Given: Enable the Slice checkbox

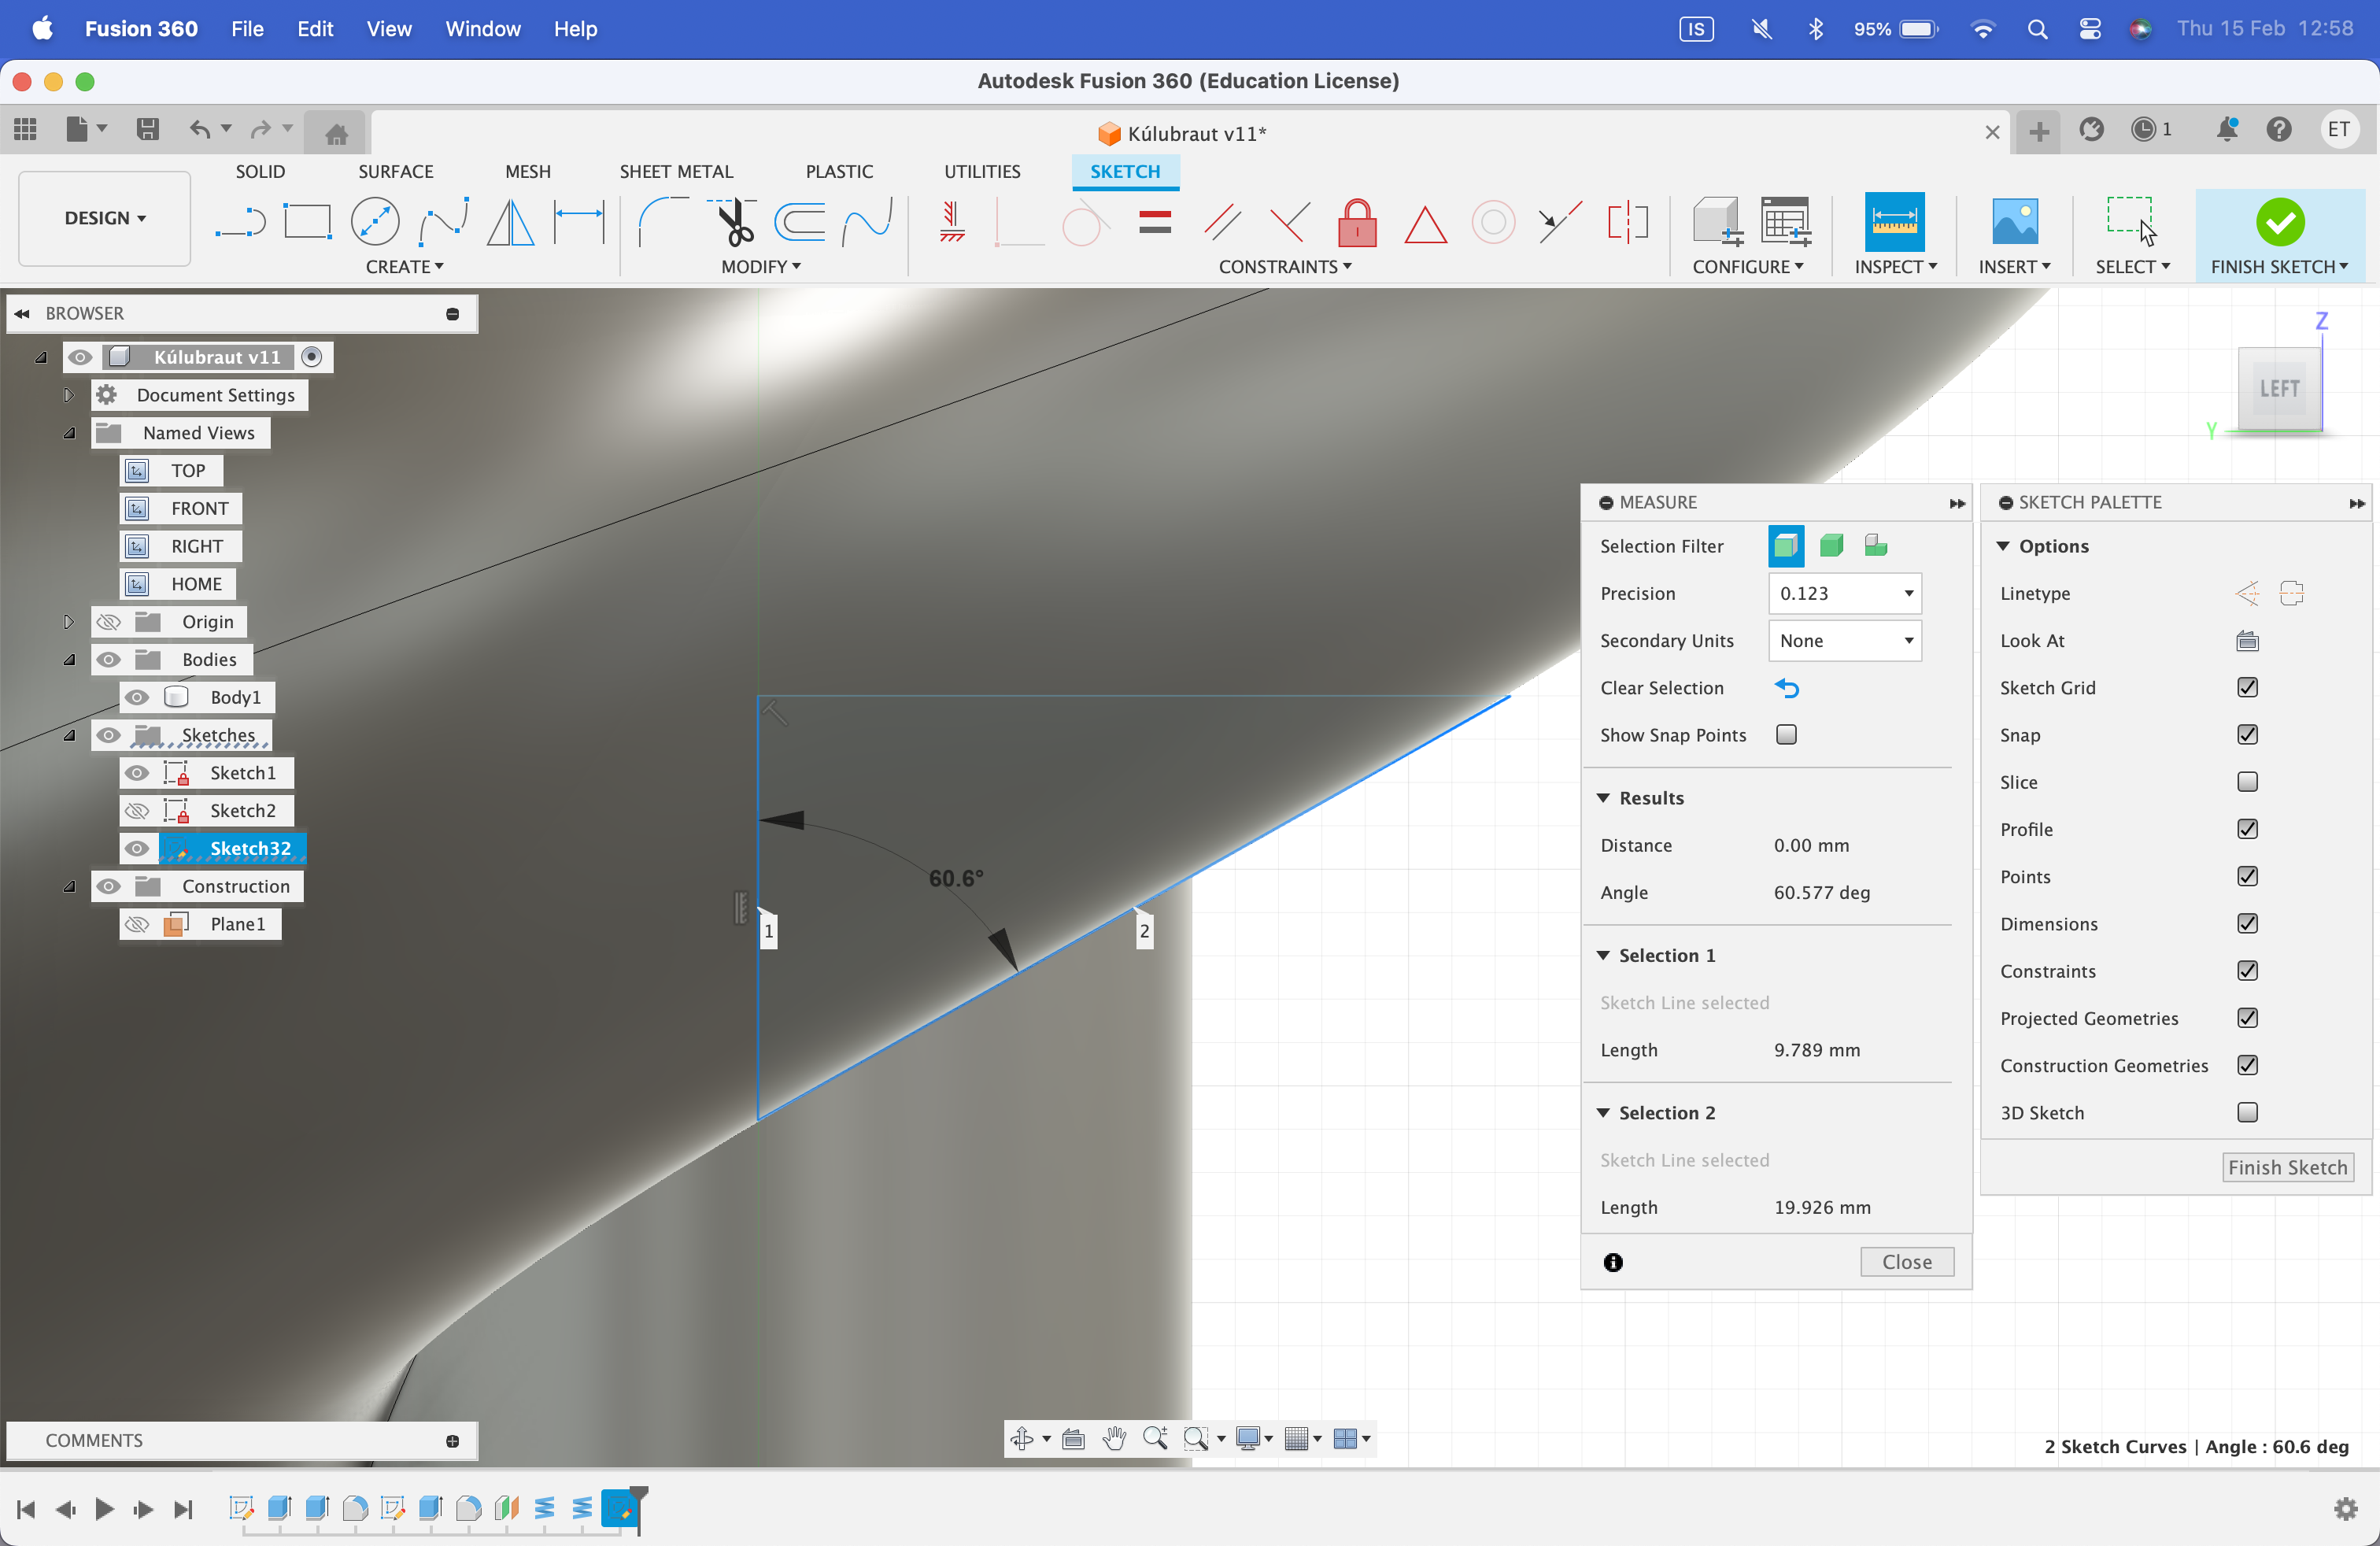Looking at the screenshot, I should (x=2247, y=782).
